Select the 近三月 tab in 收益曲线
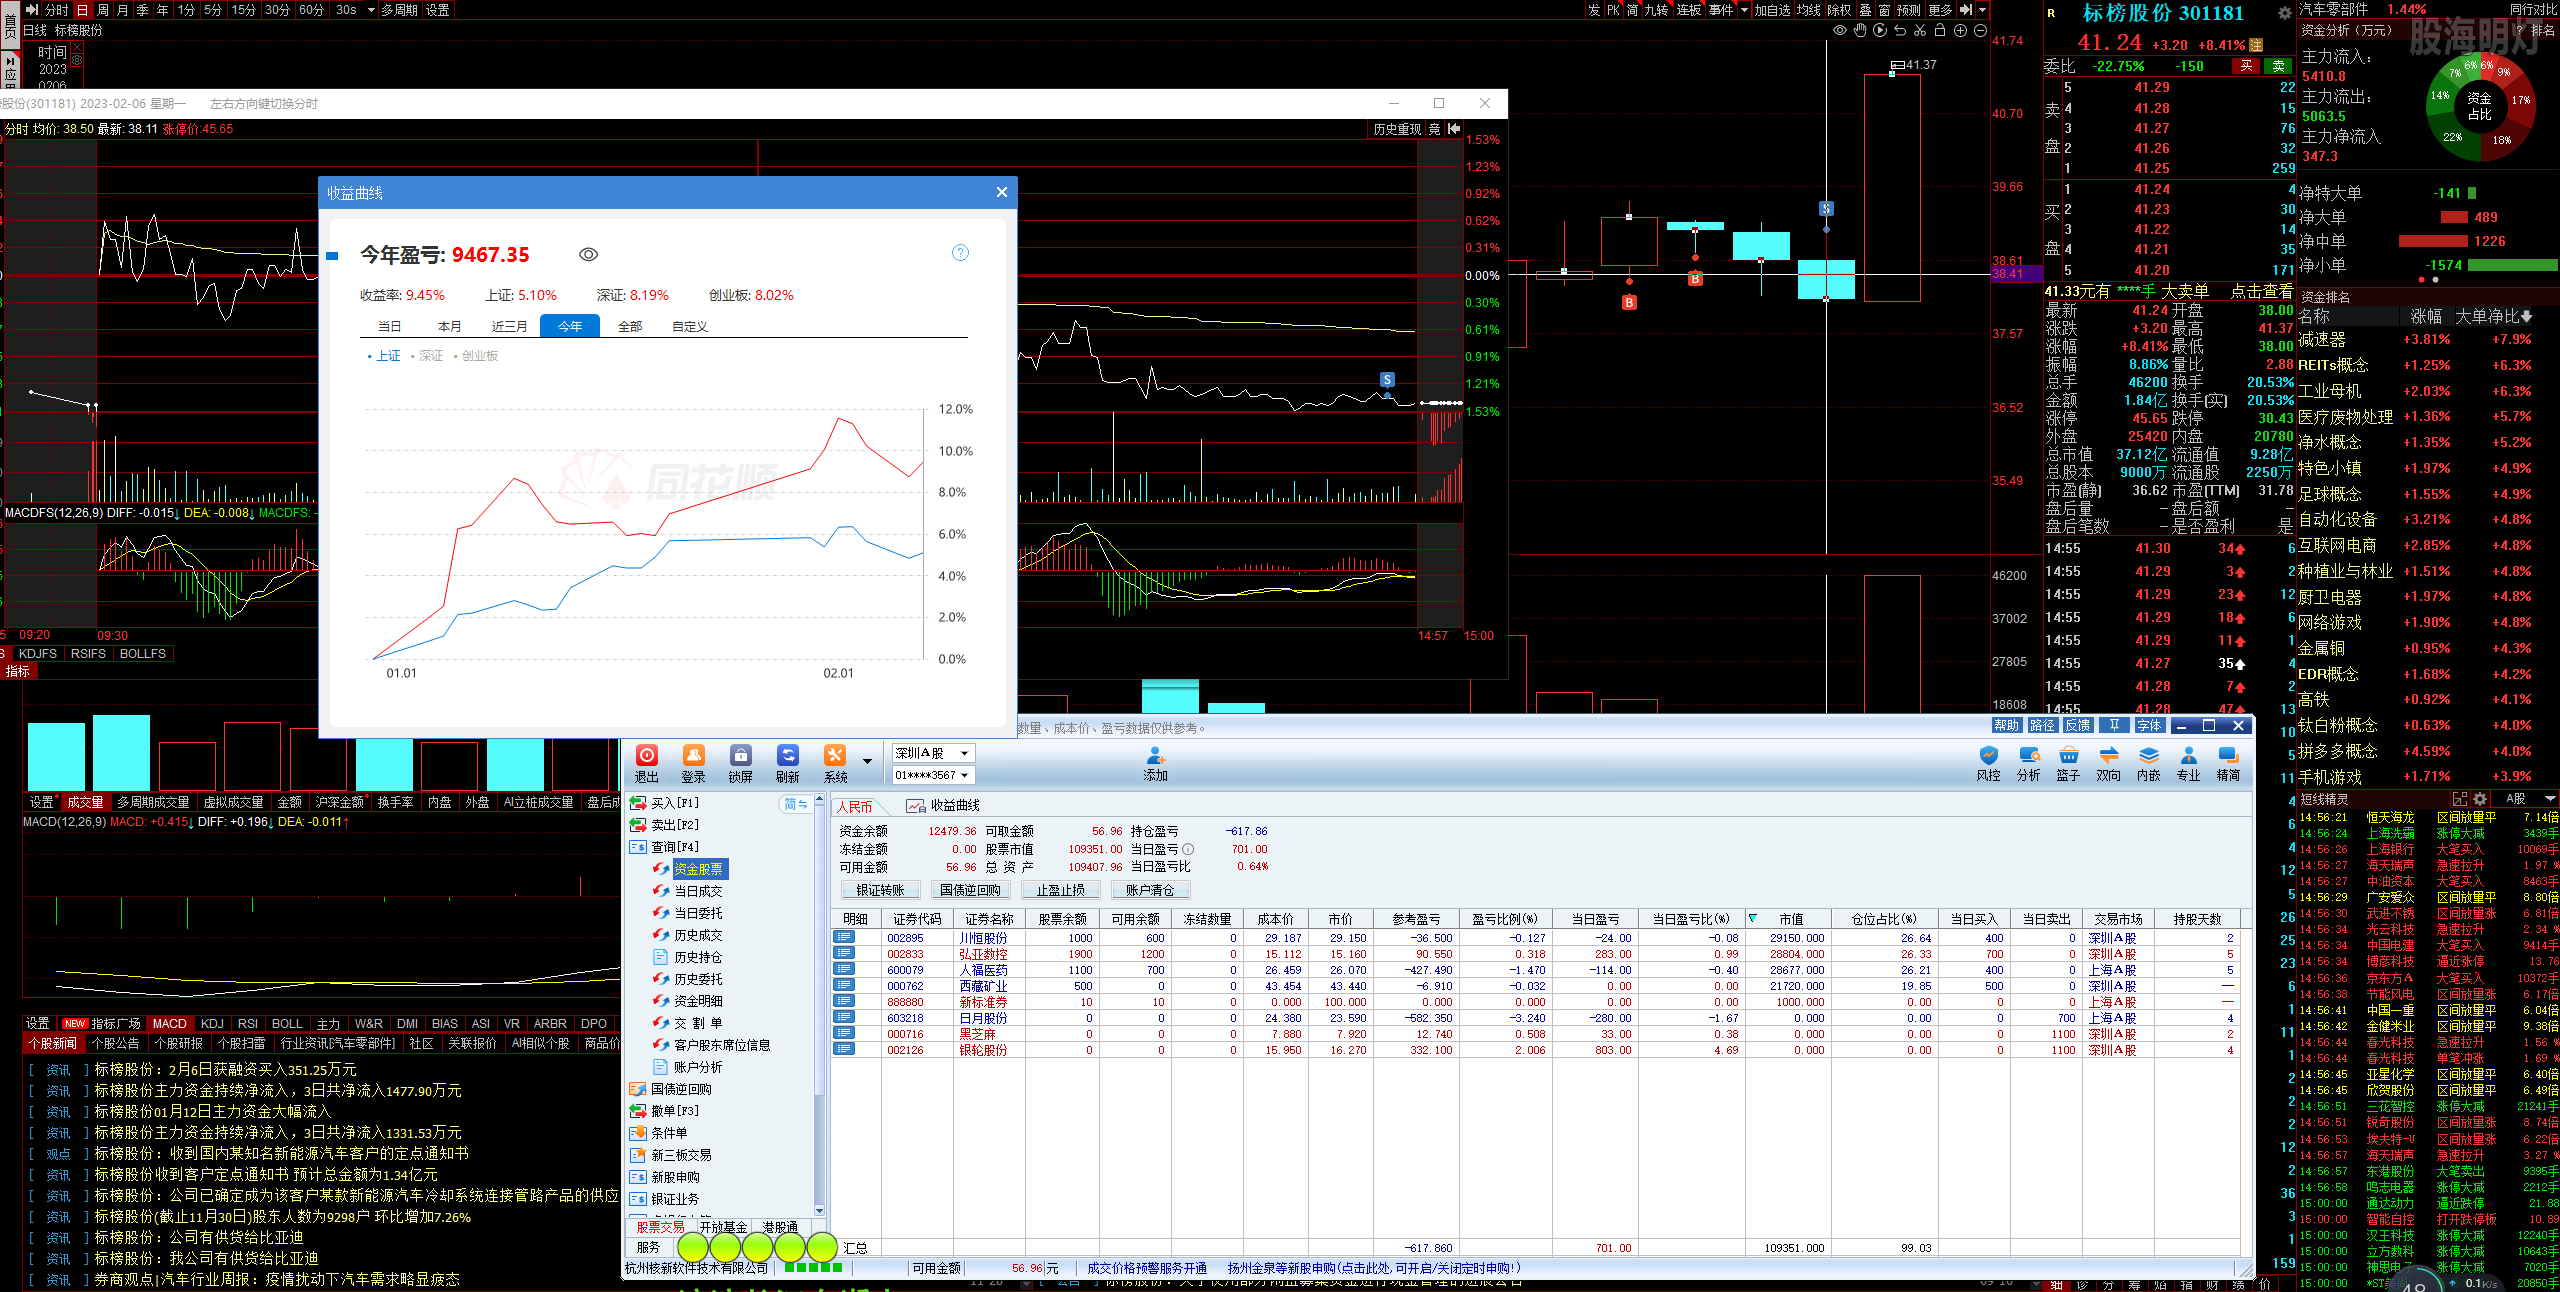Viewport: 2560px width, 1292px height. point(510,326)
